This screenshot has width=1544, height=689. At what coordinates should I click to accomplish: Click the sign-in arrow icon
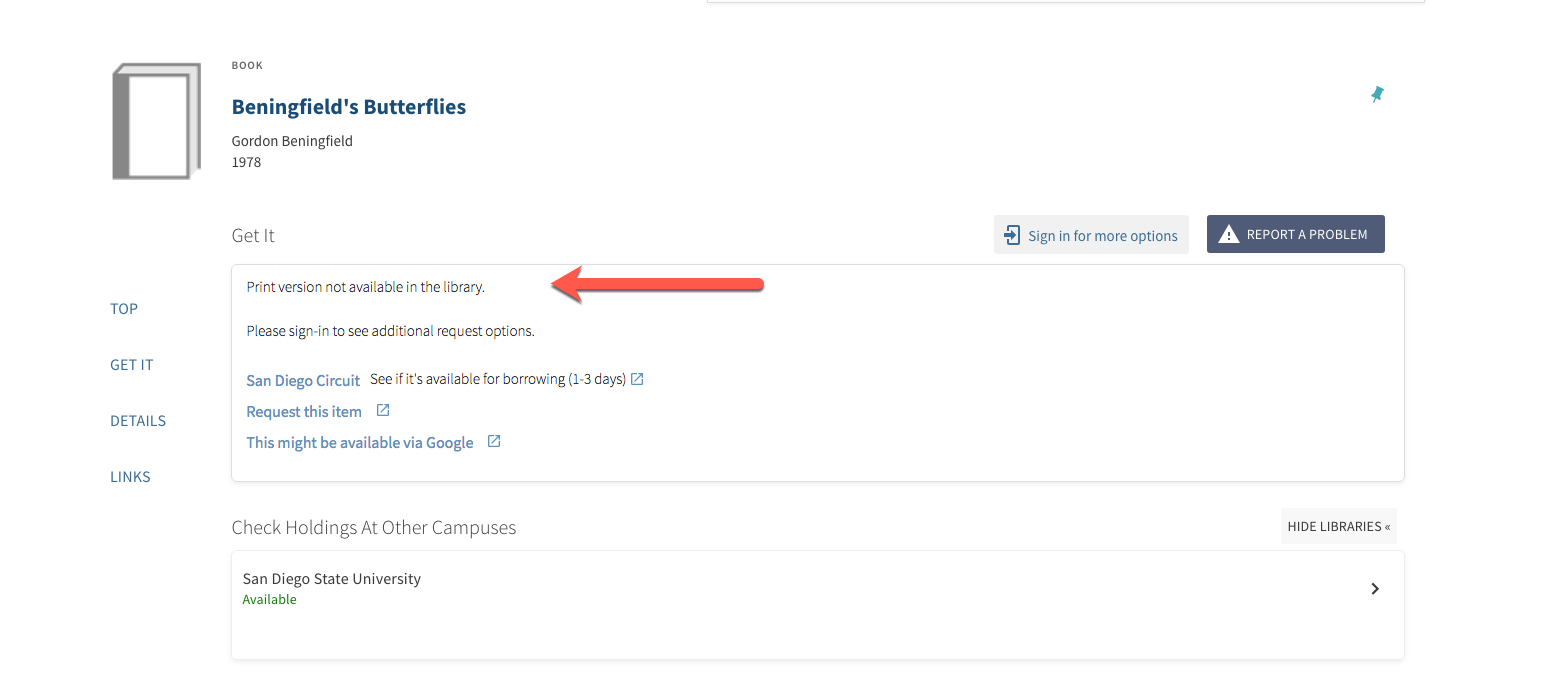pos(1012,235)
